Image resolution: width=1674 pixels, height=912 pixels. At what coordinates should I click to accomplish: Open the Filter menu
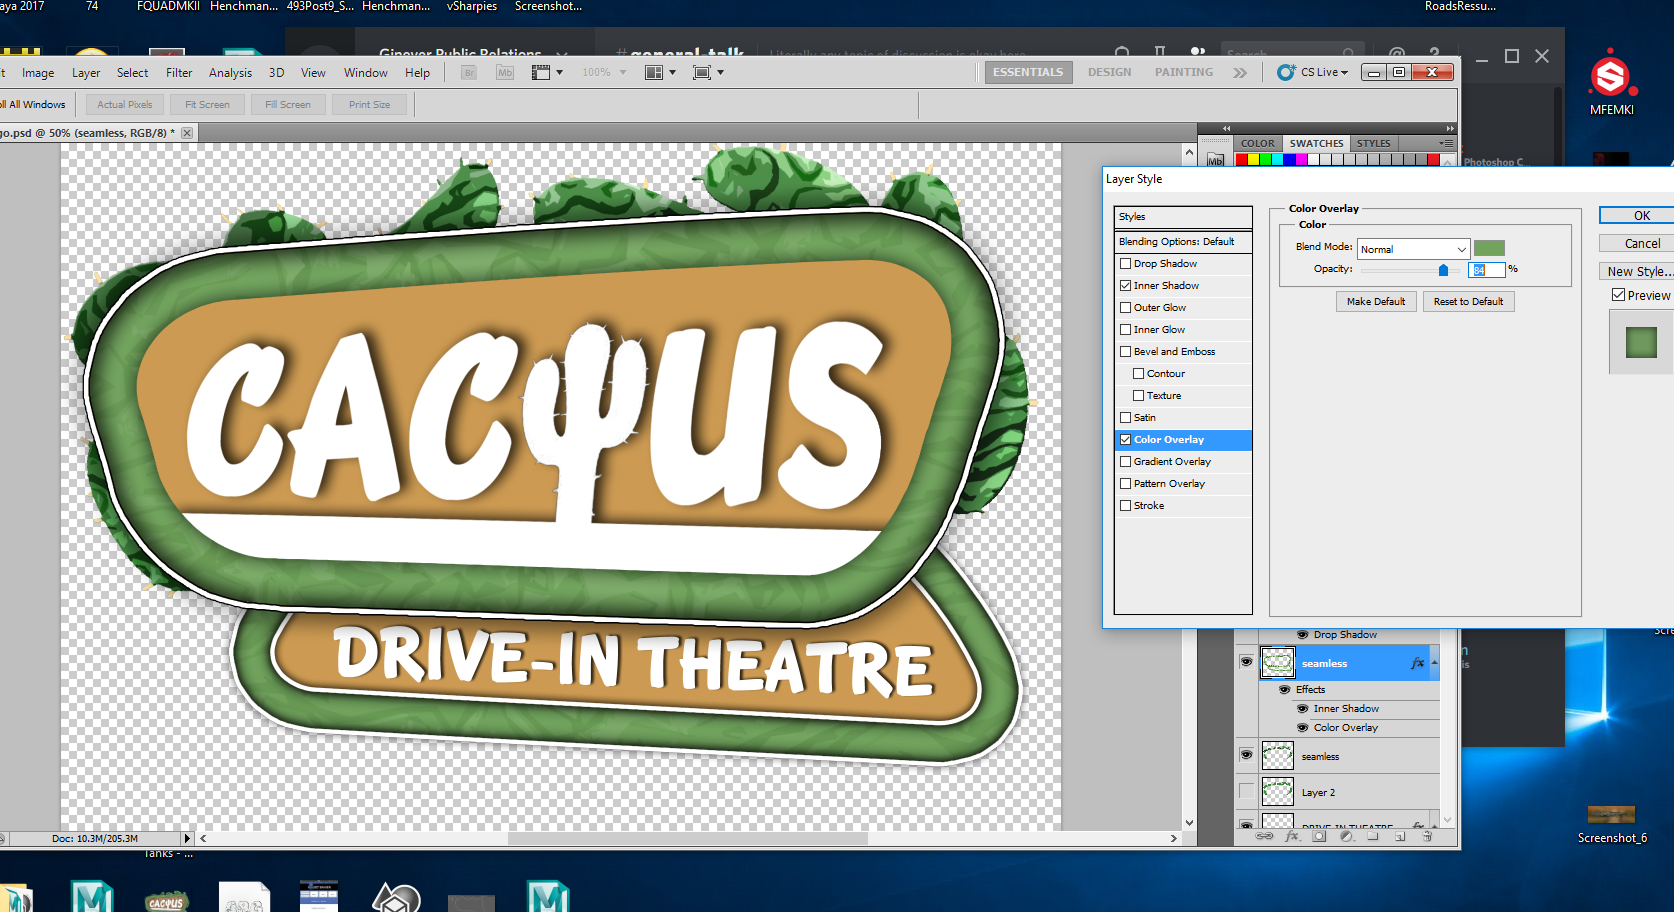[179, 72]
